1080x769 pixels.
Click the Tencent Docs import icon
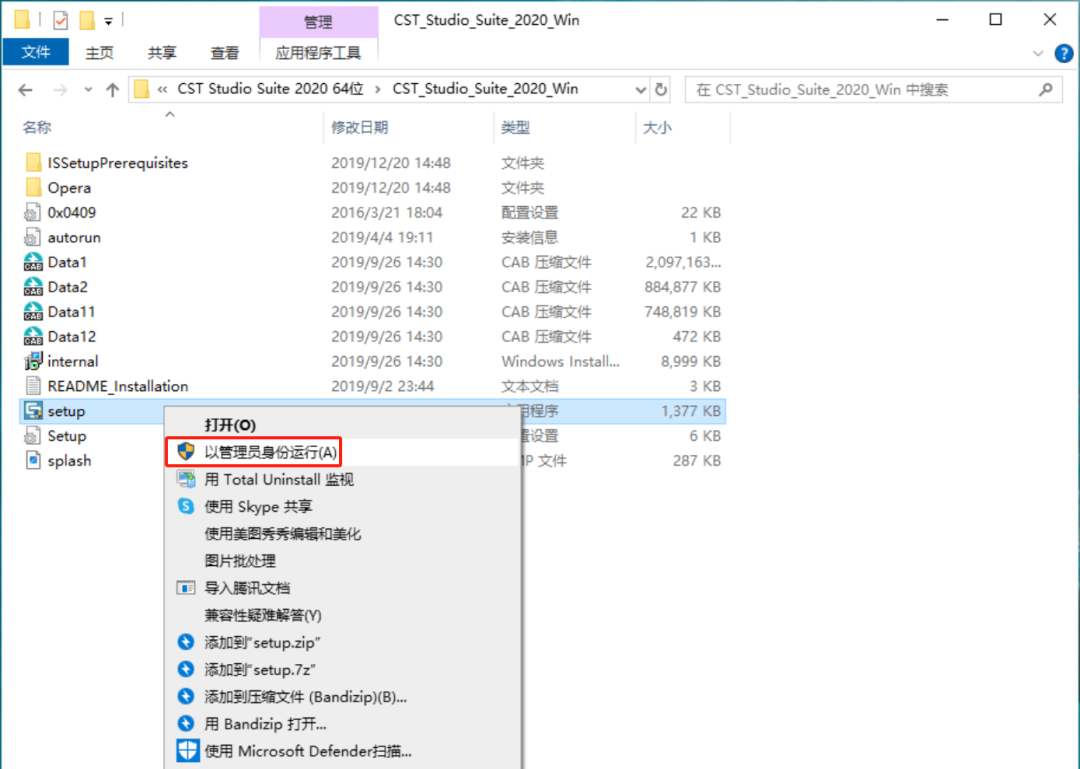pos(186,588)
